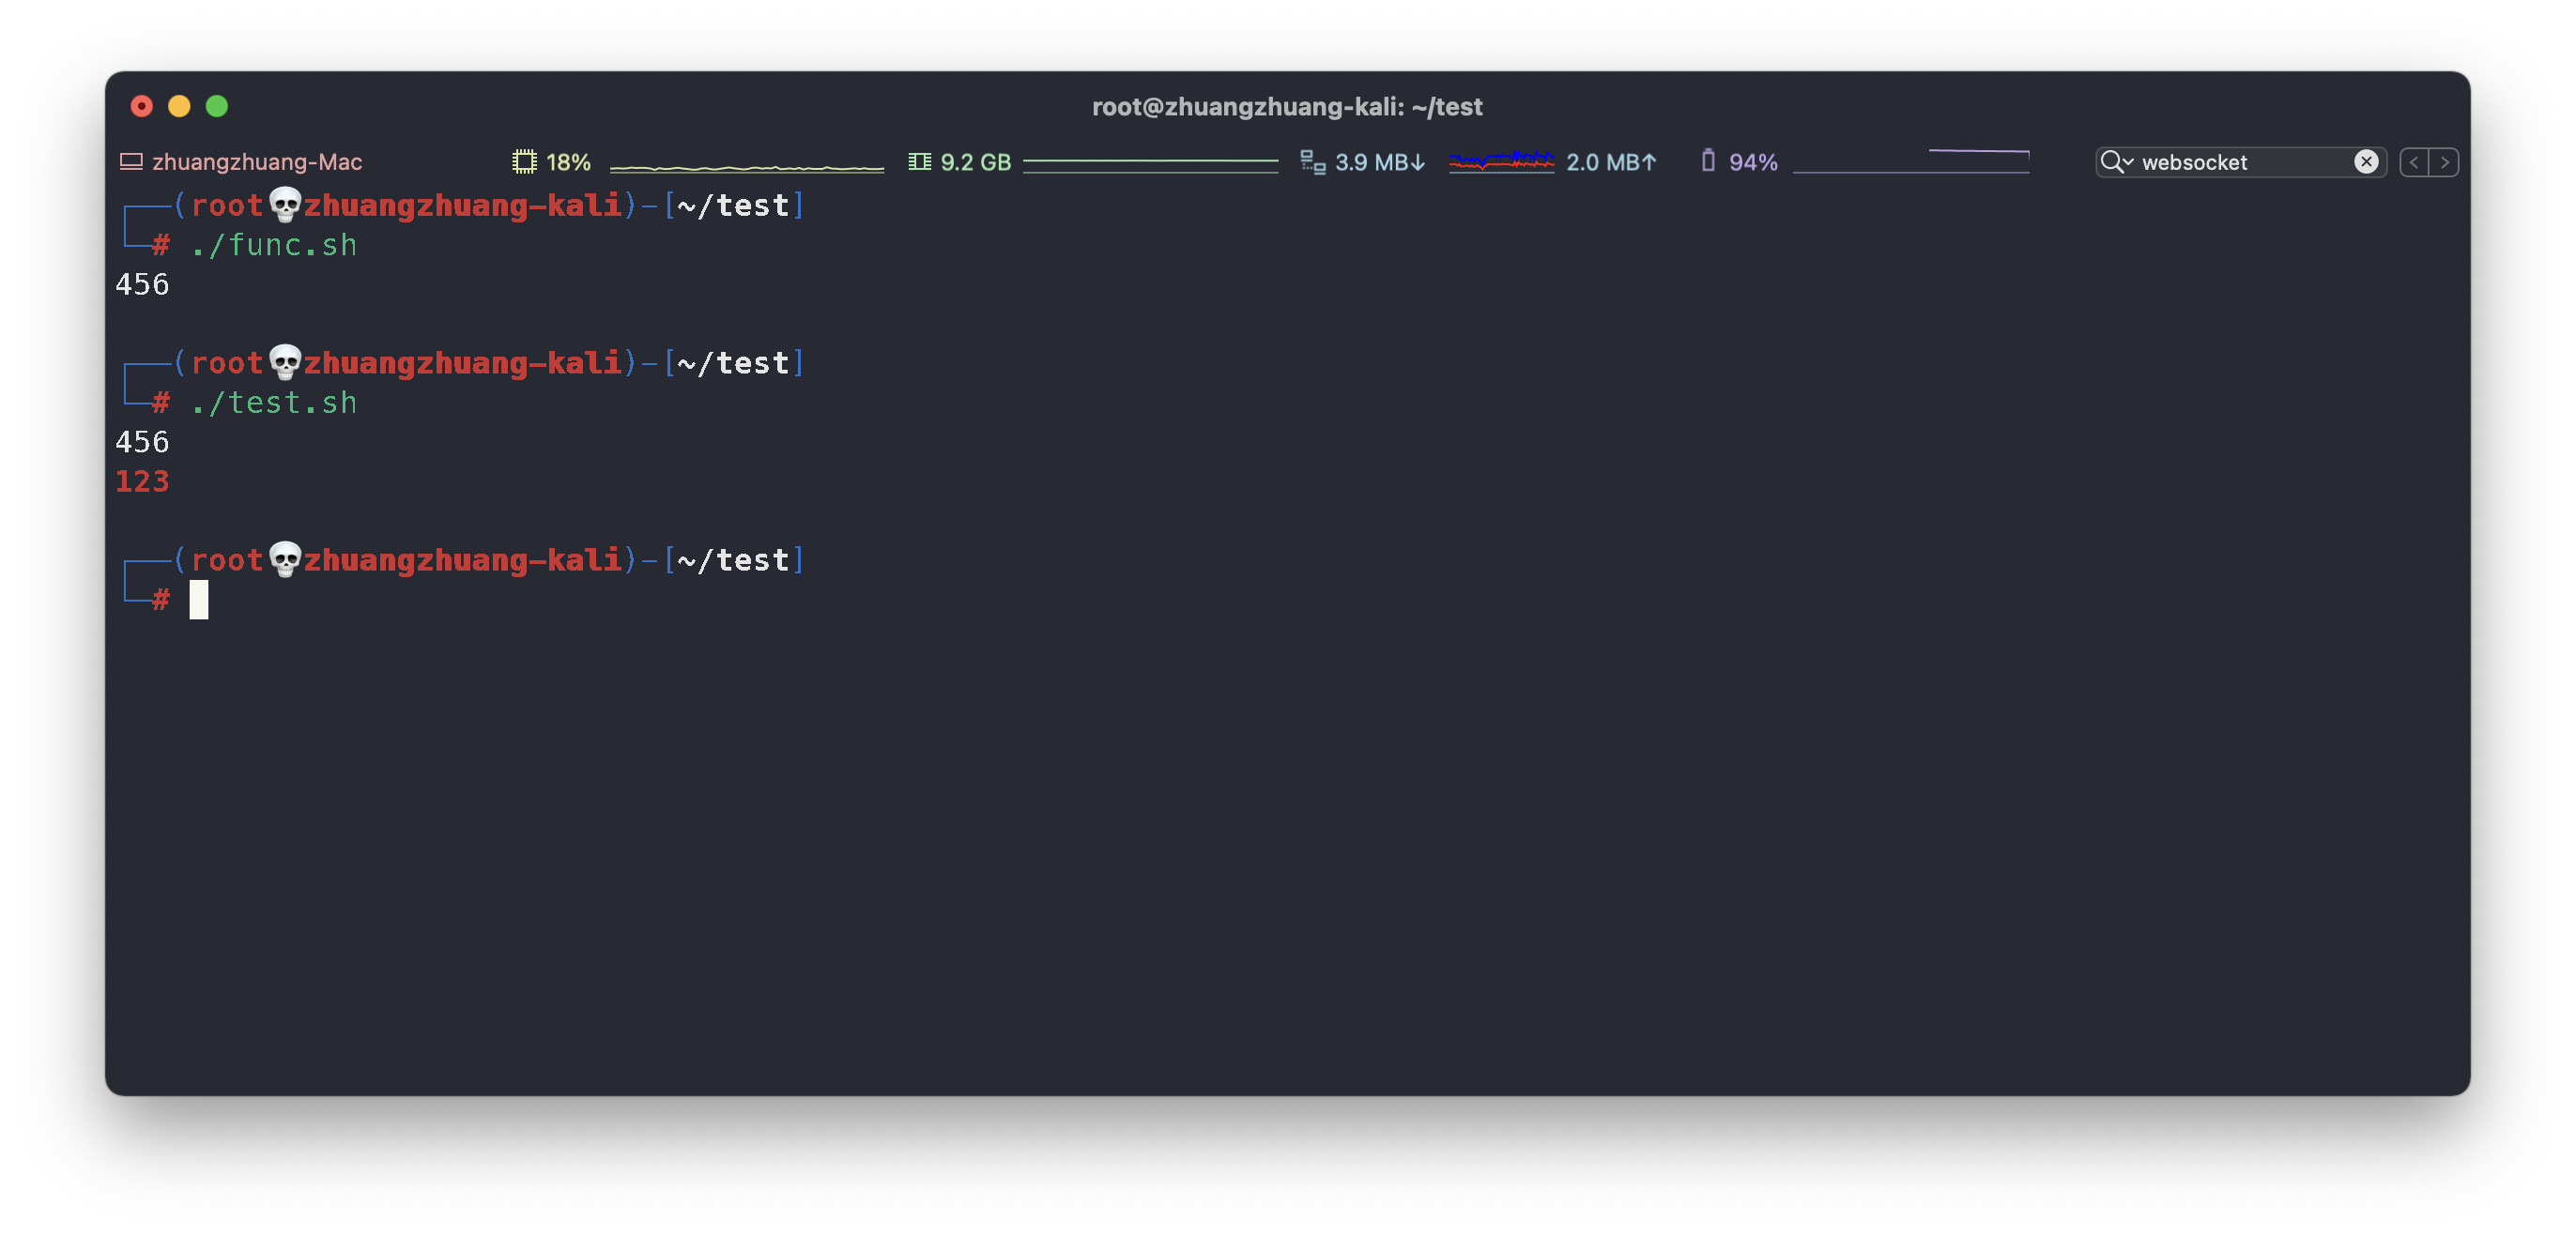Click the network traffic graph
Image resolution: width=2576 pixels, height=1235 pixels.
tap(1501, 161)
